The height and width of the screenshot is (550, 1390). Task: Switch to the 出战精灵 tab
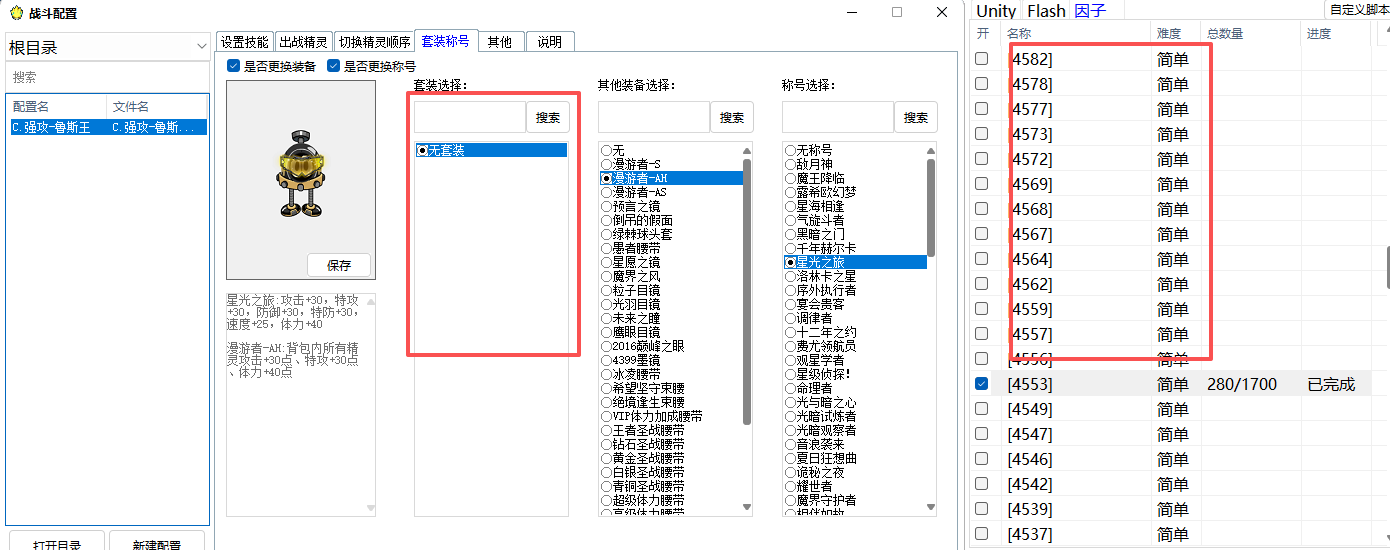[303, 42]
